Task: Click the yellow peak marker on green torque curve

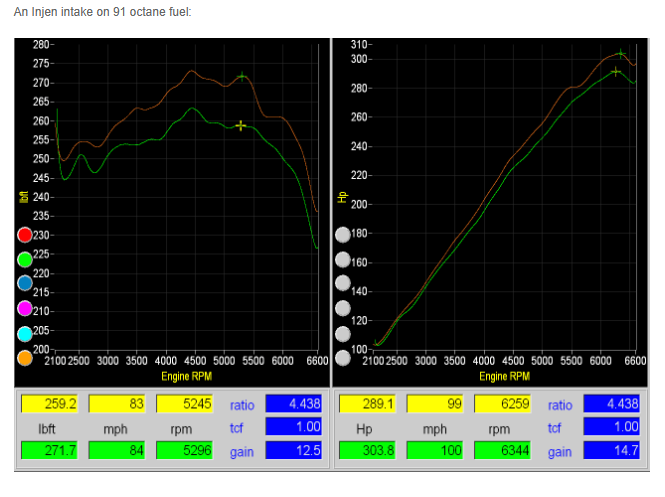Action: (x=241, y=125)
